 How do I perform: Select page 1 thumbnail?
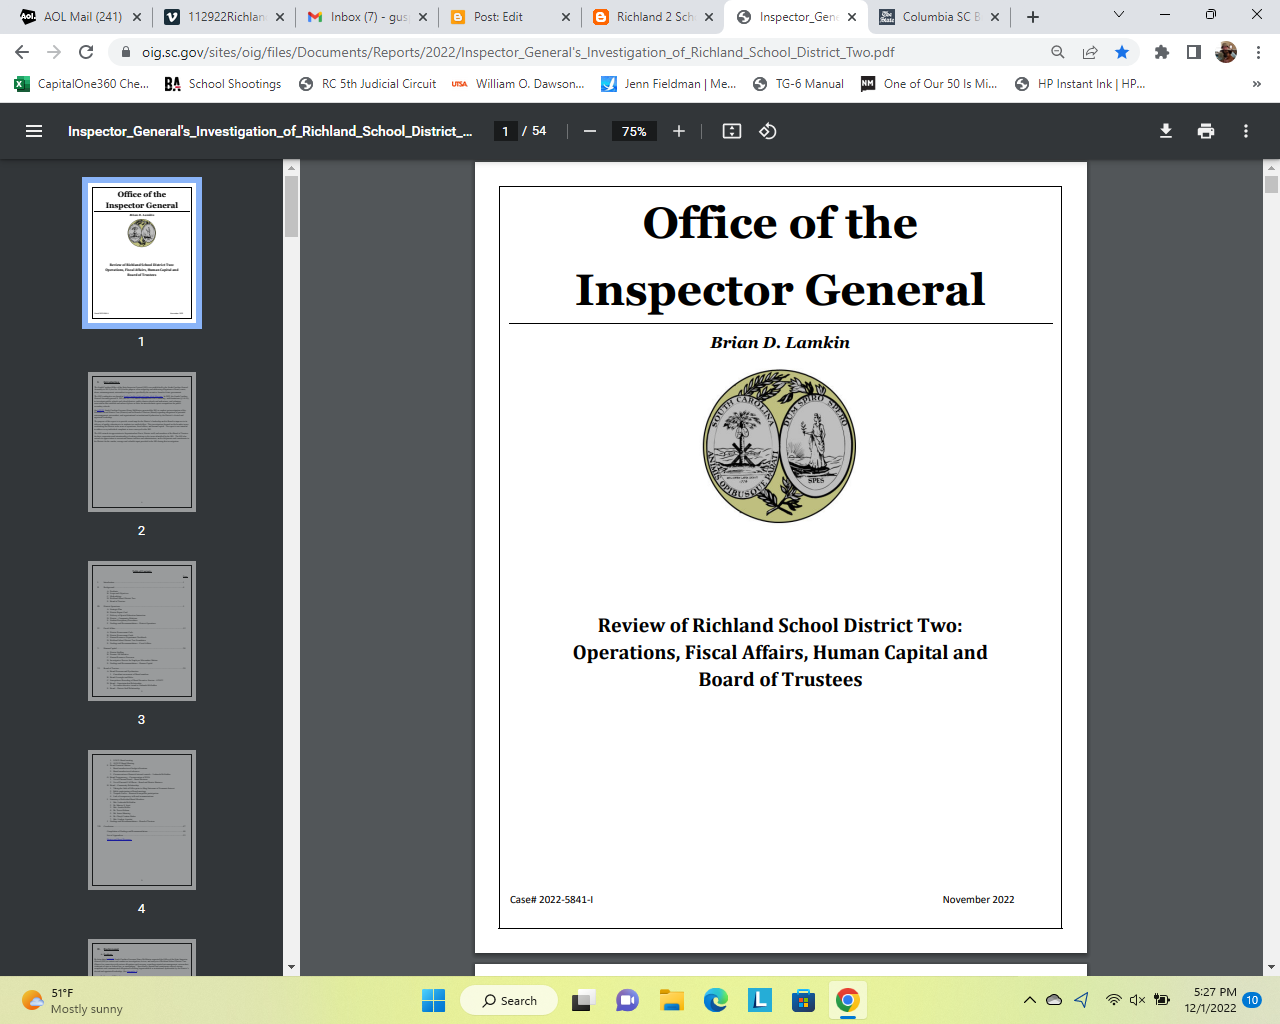[x=142, y=253]
